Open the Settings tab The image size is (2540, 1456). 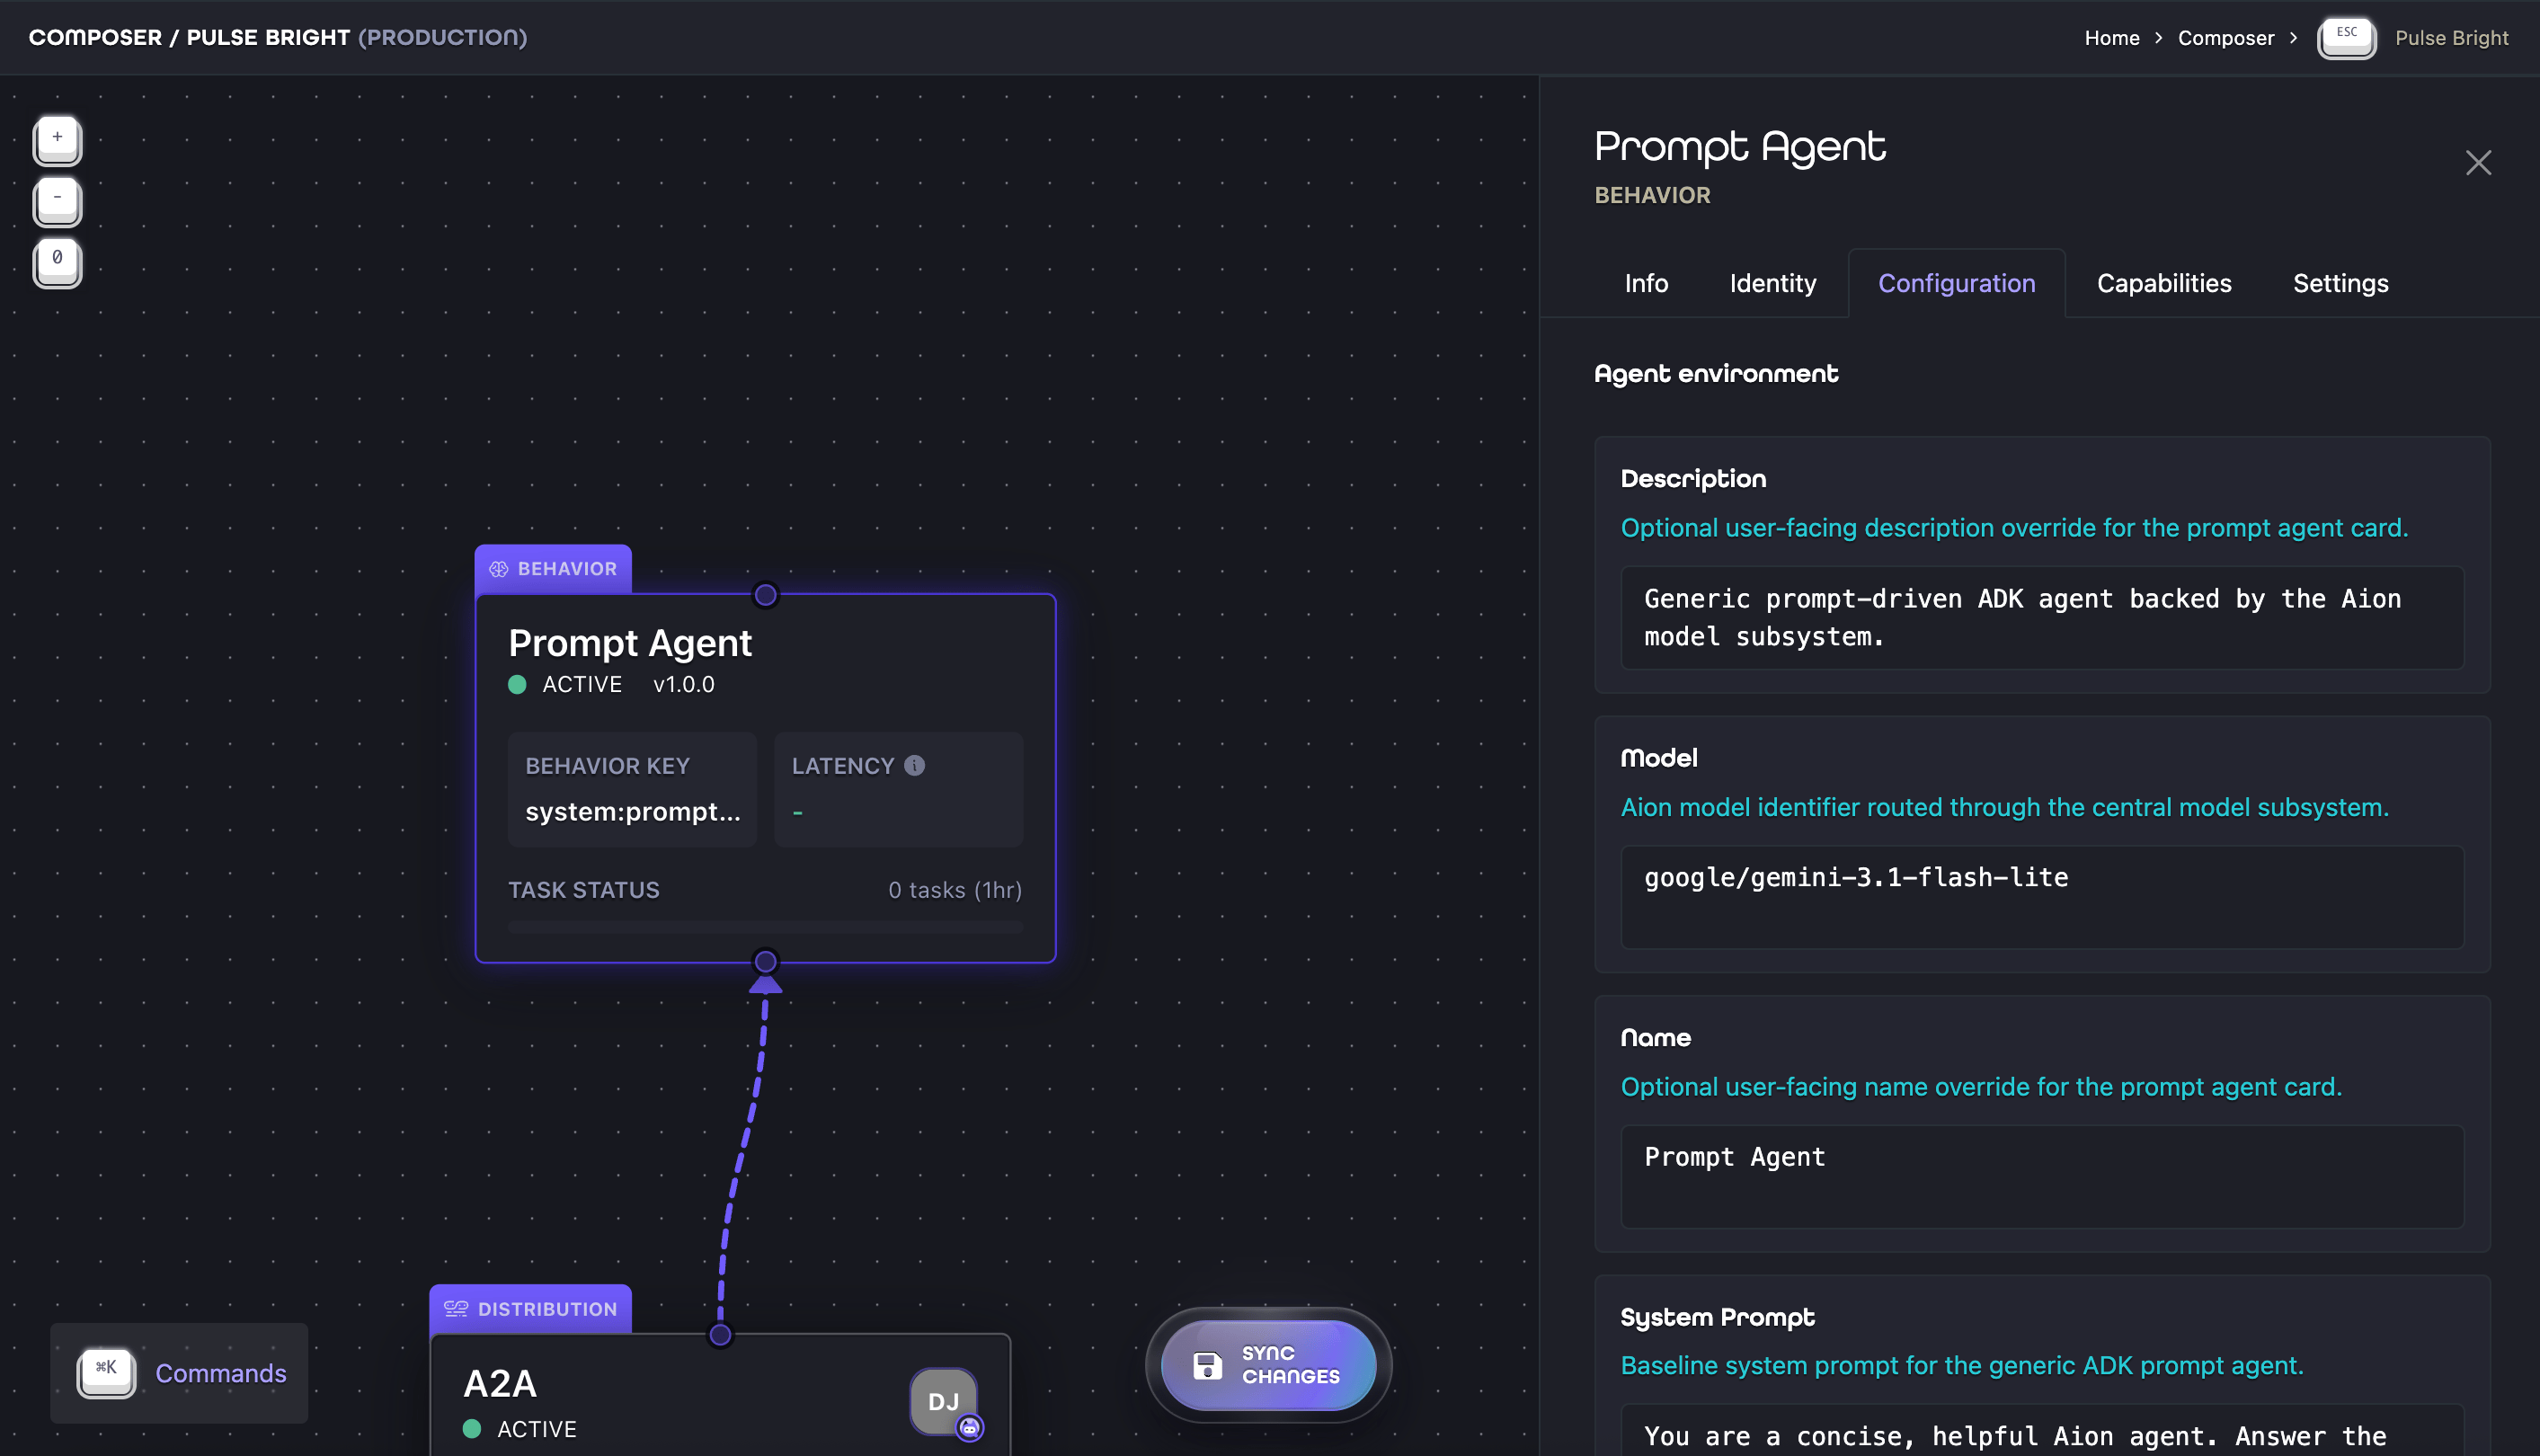pos(2340,283)
